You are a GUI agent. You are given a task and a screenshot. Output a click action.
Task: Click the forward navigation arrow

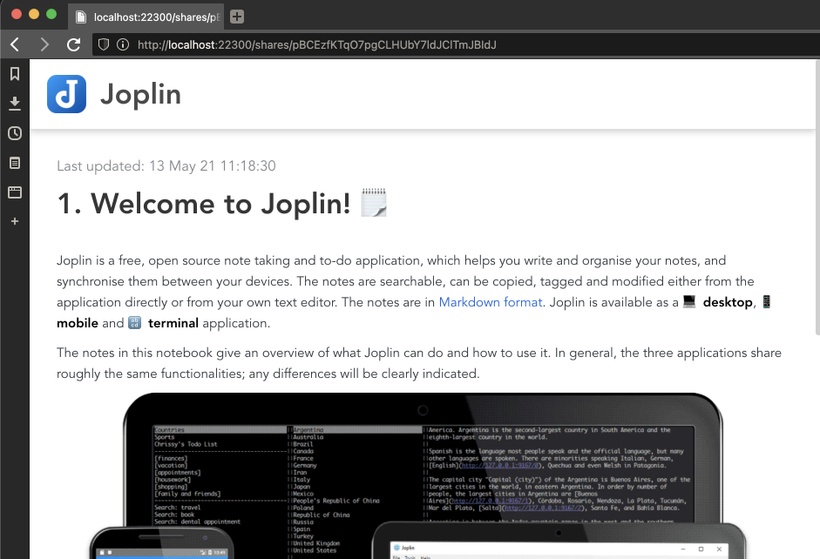coord(44,45)
